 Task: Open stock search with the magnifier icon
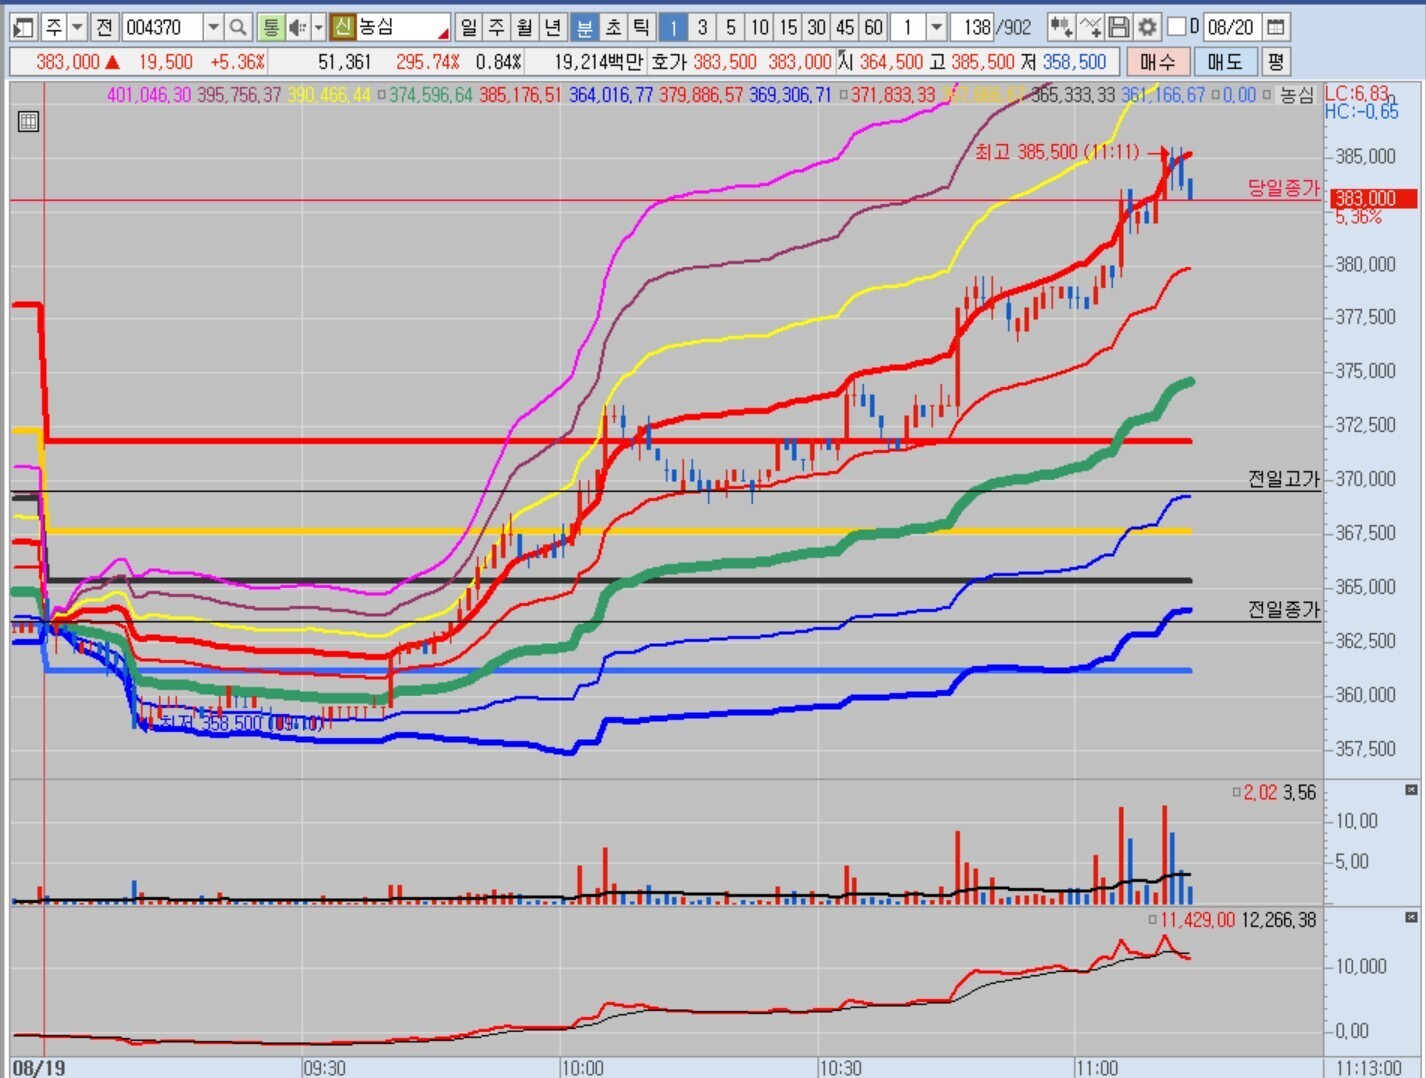pyautogui.click(x=238, y=27)
